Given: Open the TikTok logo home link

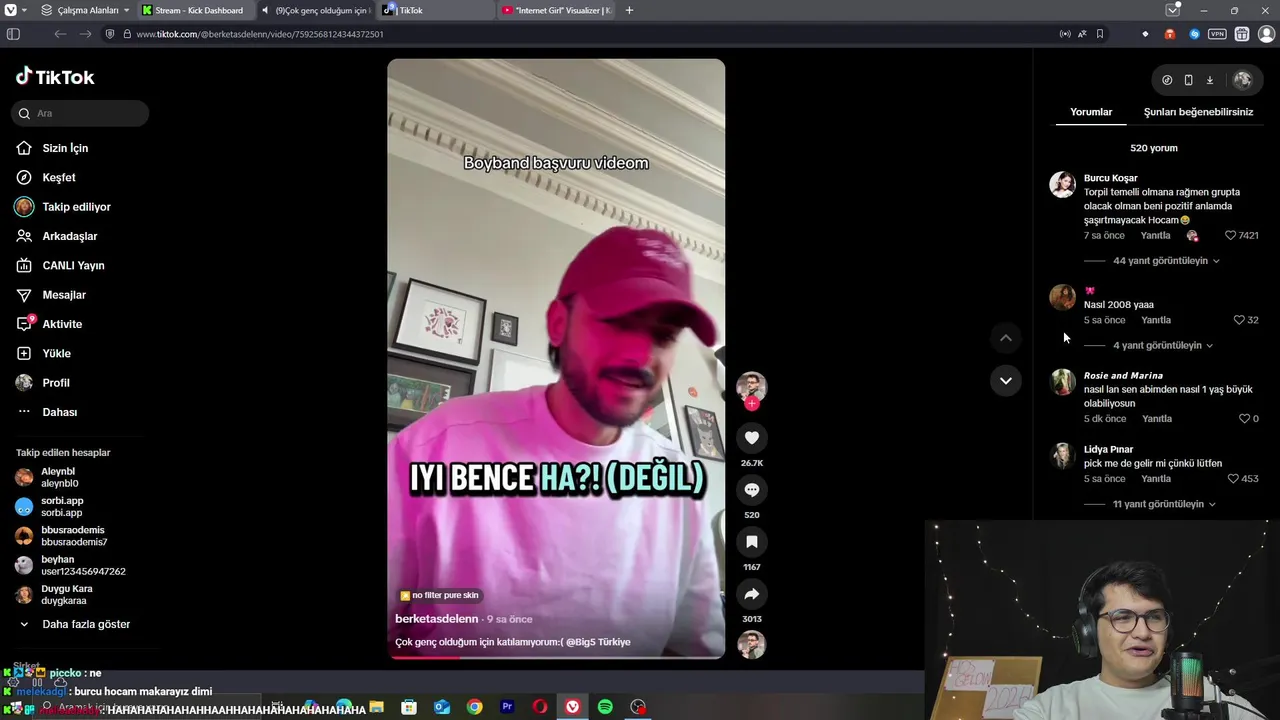Looking at the screenshot, I should [55, 77].
